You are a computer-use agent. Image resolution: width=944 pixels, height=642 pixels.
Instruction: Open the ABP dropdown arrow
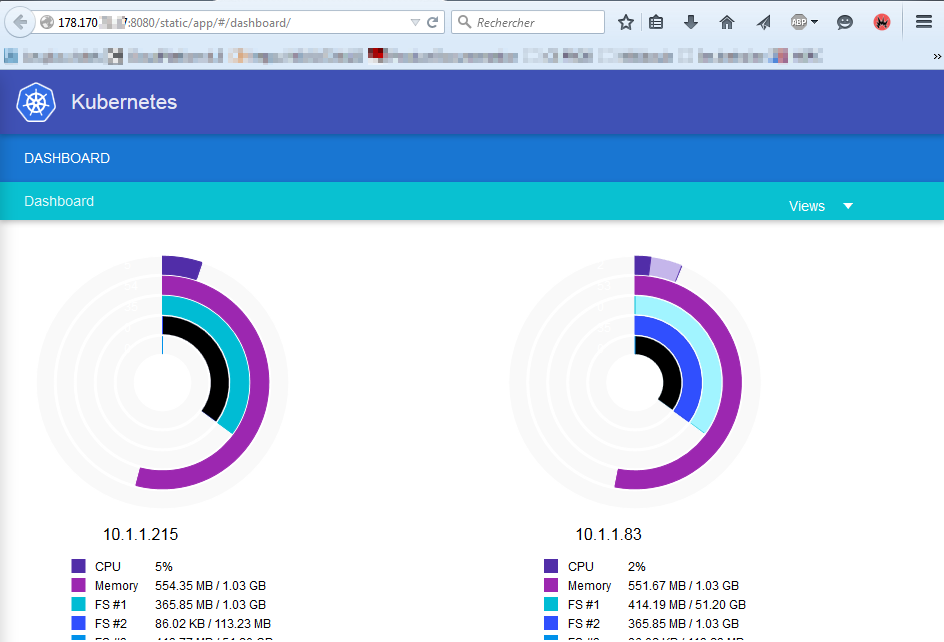click(814, 21)
